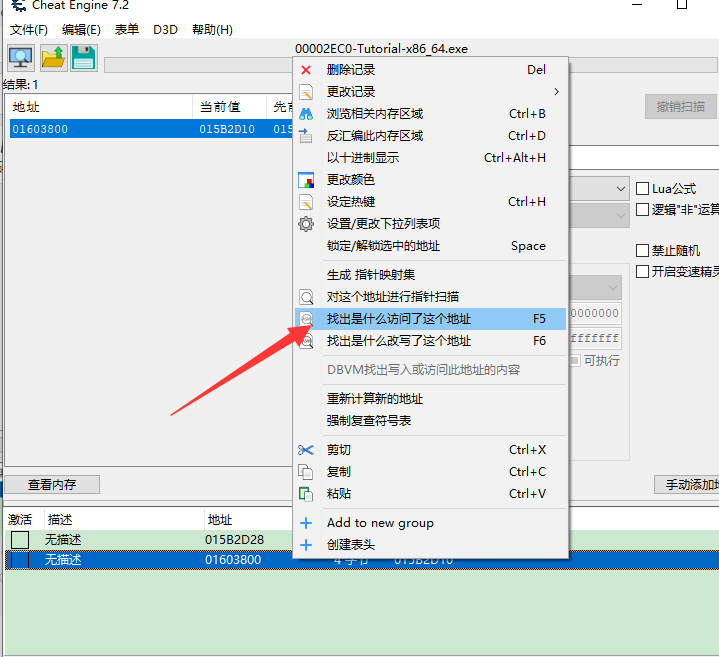Click the 当前值 column header
Screen dimensions: 719x657
[229, 107]
